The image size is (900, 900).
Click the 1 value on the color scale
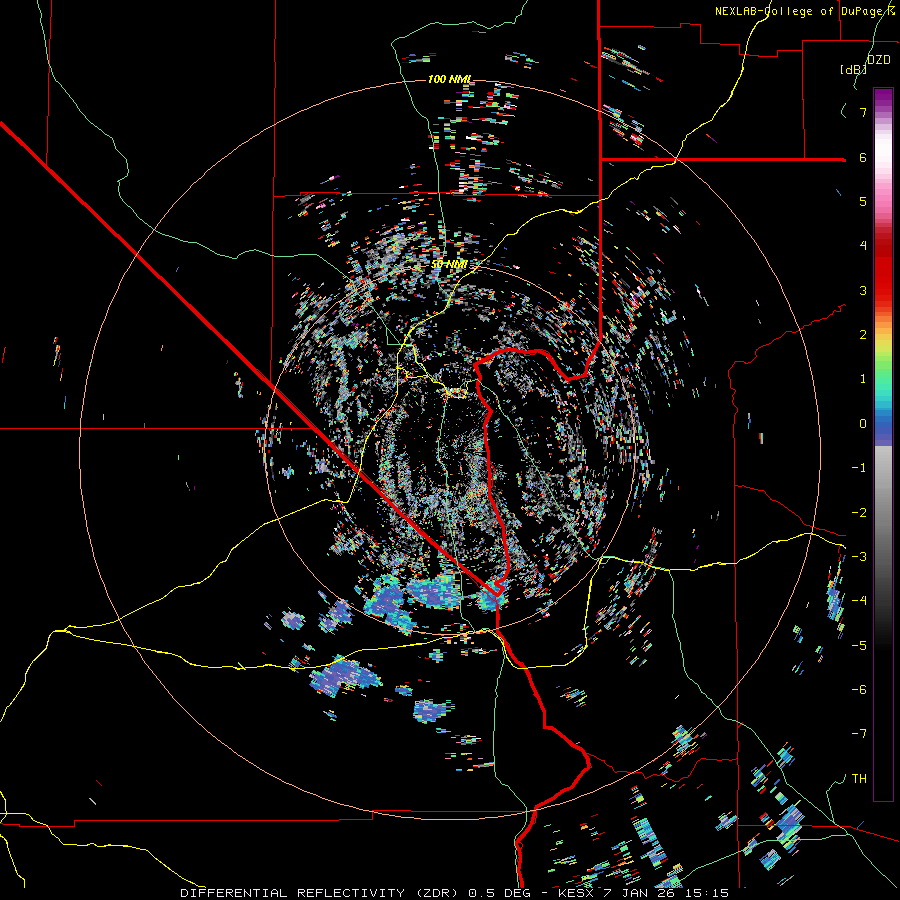click(863, 378)
